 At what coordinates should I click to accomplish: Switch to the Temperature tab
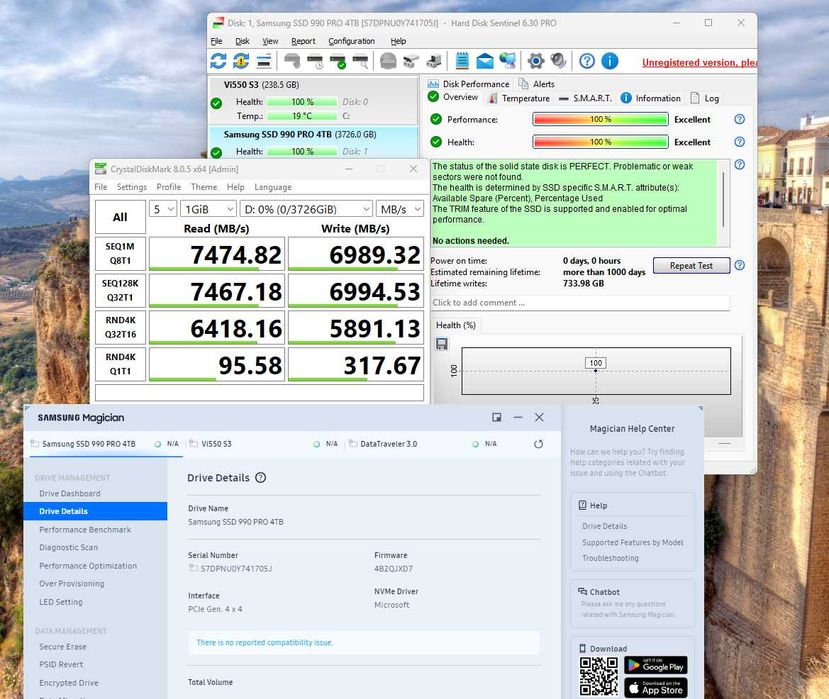519,98
